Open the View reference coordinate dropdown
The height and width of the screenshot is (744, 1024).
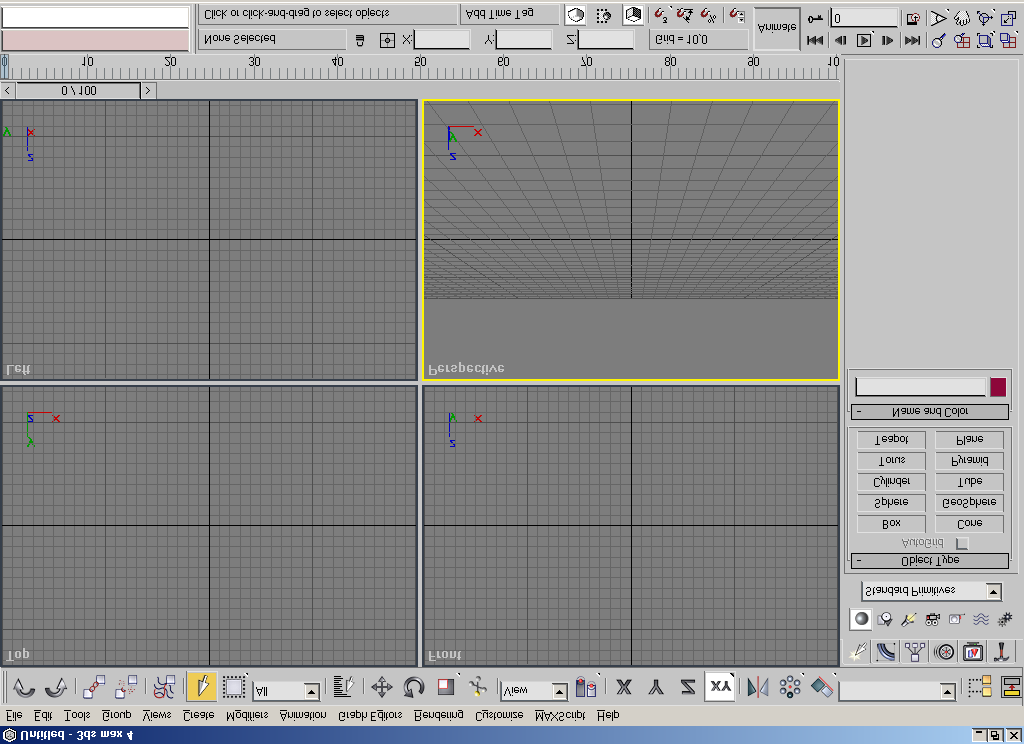click(x=534, y=690)
